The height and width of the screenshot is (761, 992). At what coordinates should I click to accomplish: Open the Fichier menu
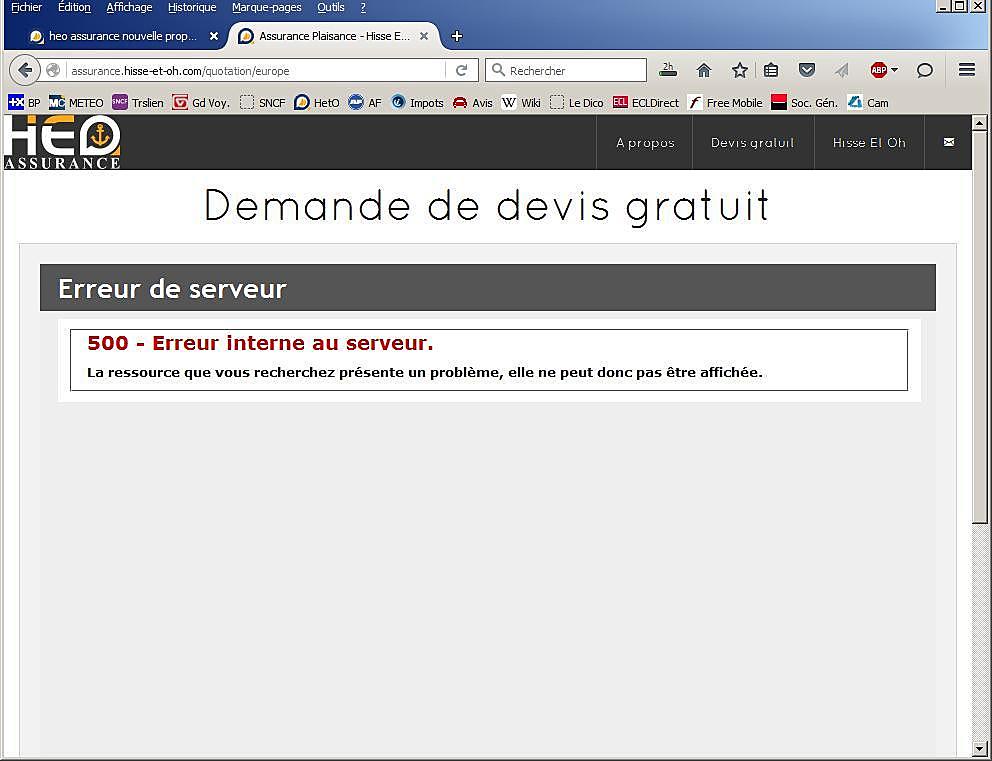(x=27, y=8)
